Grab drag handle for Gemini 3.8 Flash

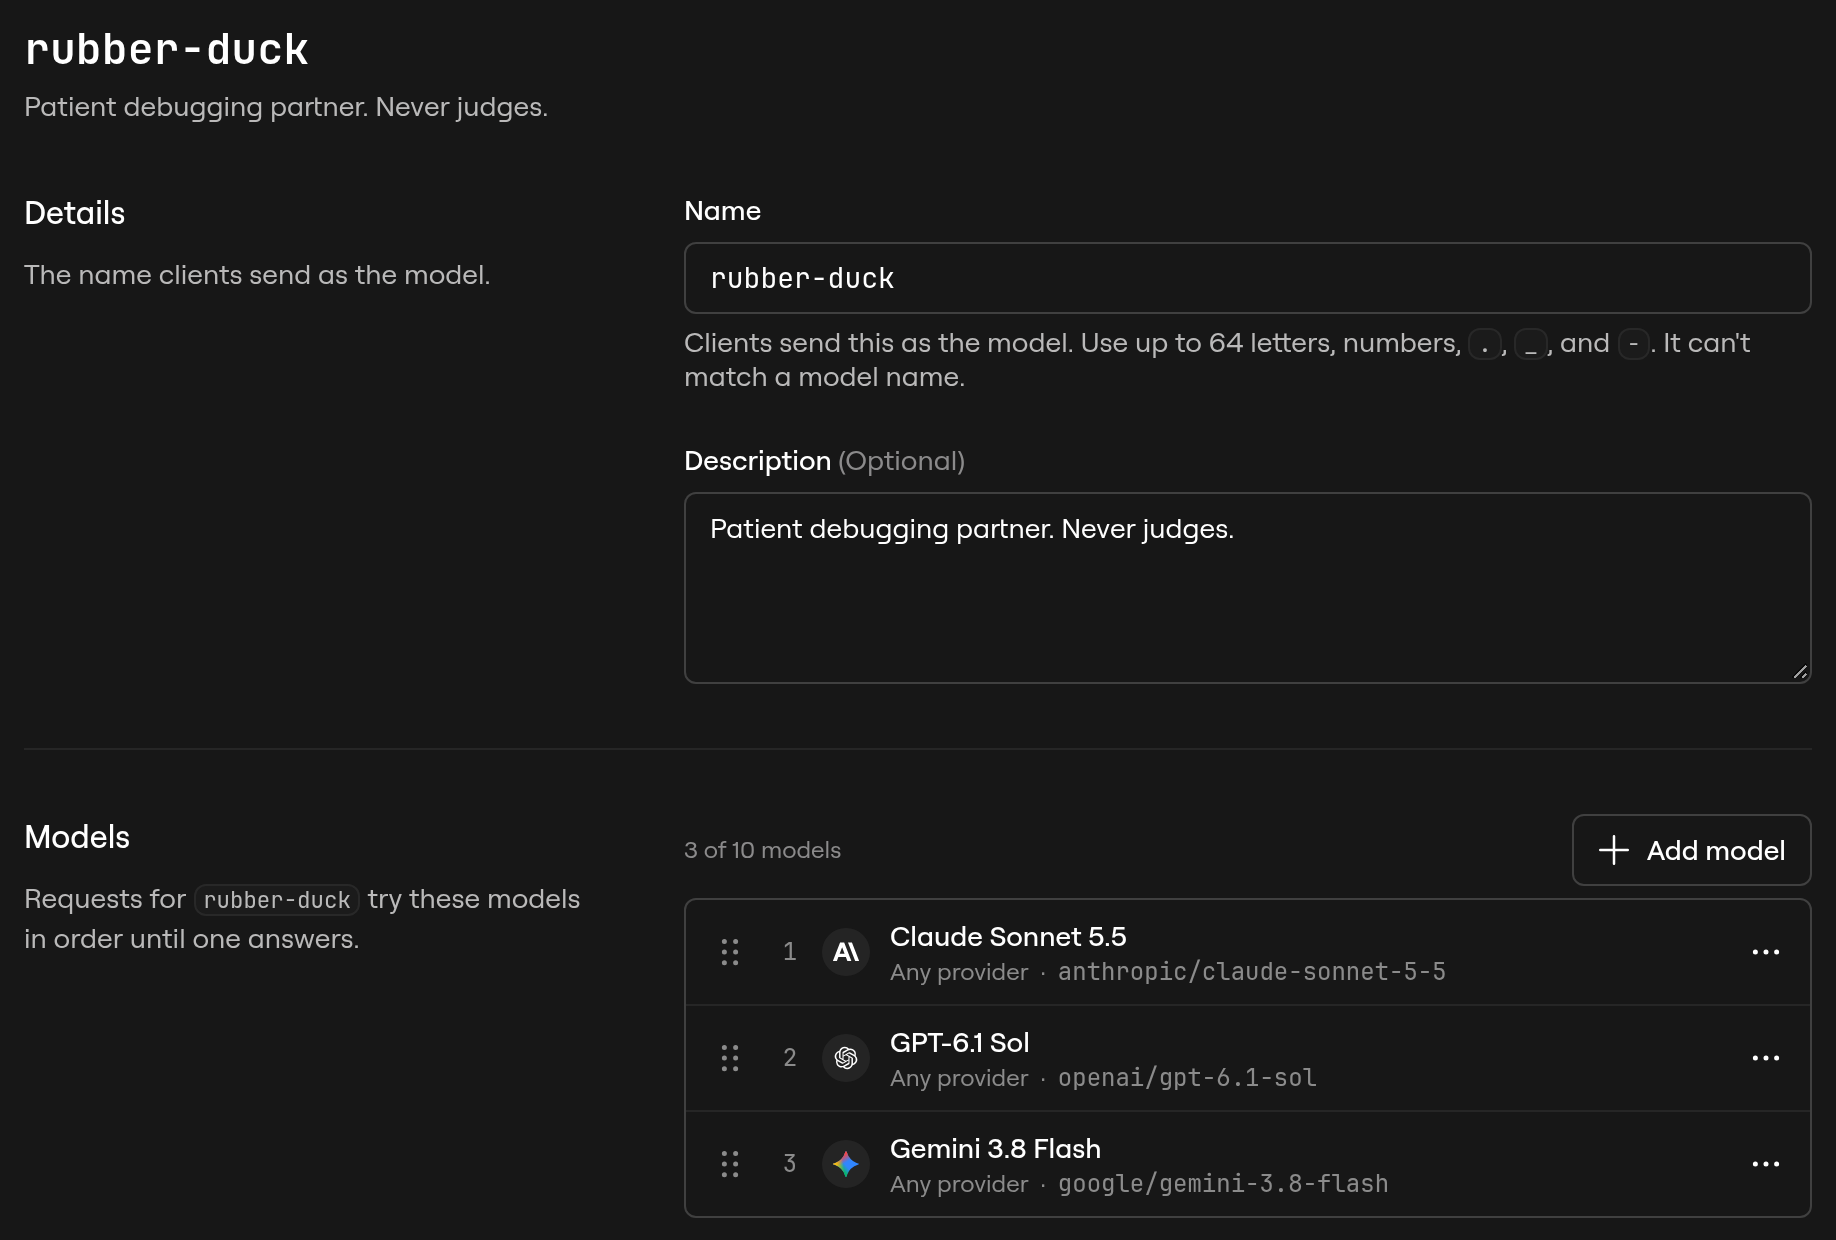pyautogui.click(x=730, y=1164)
